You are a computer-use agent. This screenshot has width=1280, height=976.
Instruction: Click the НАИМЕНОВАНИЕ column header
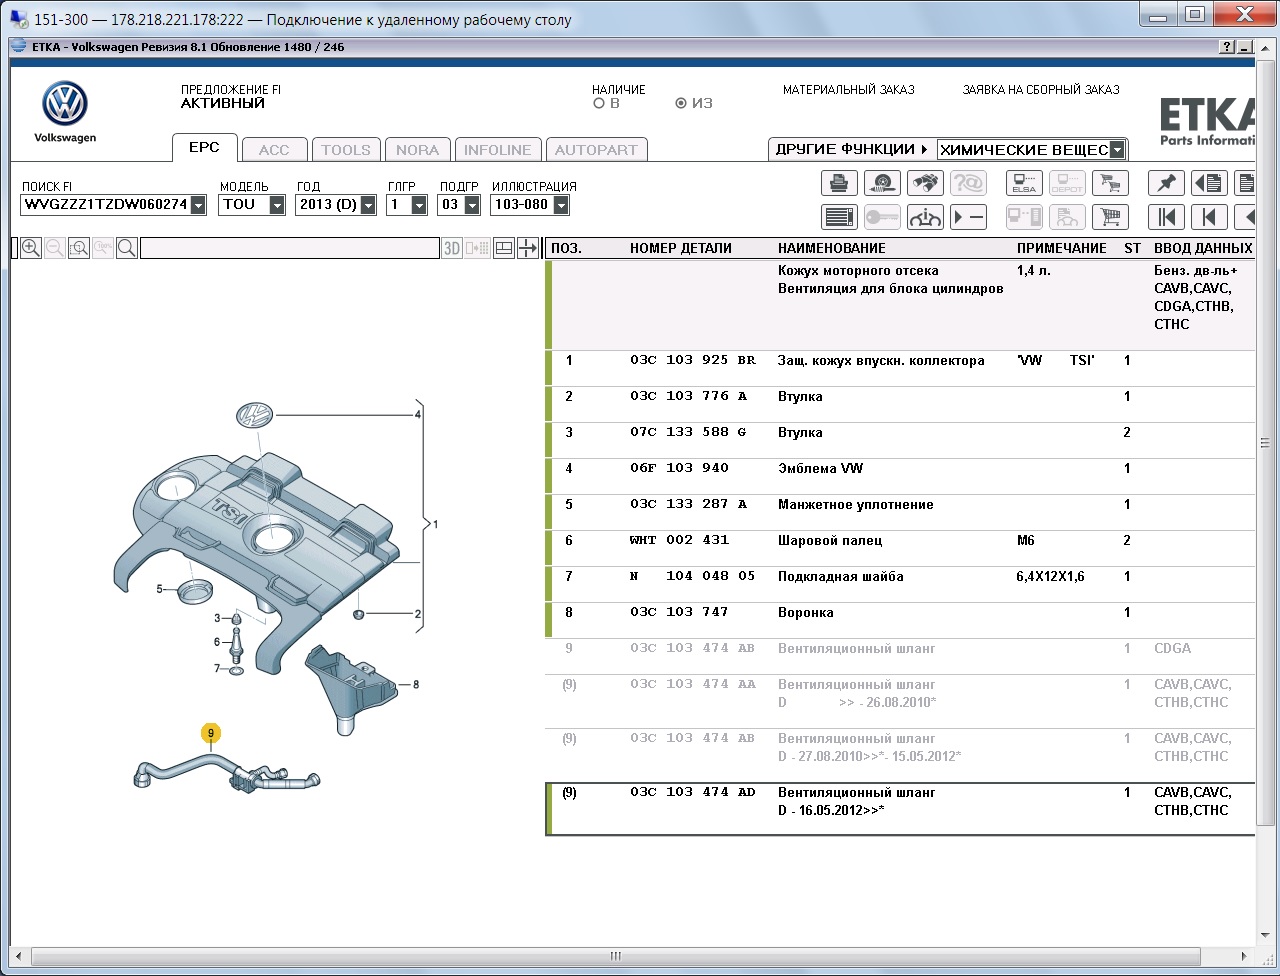pos(832,248)
